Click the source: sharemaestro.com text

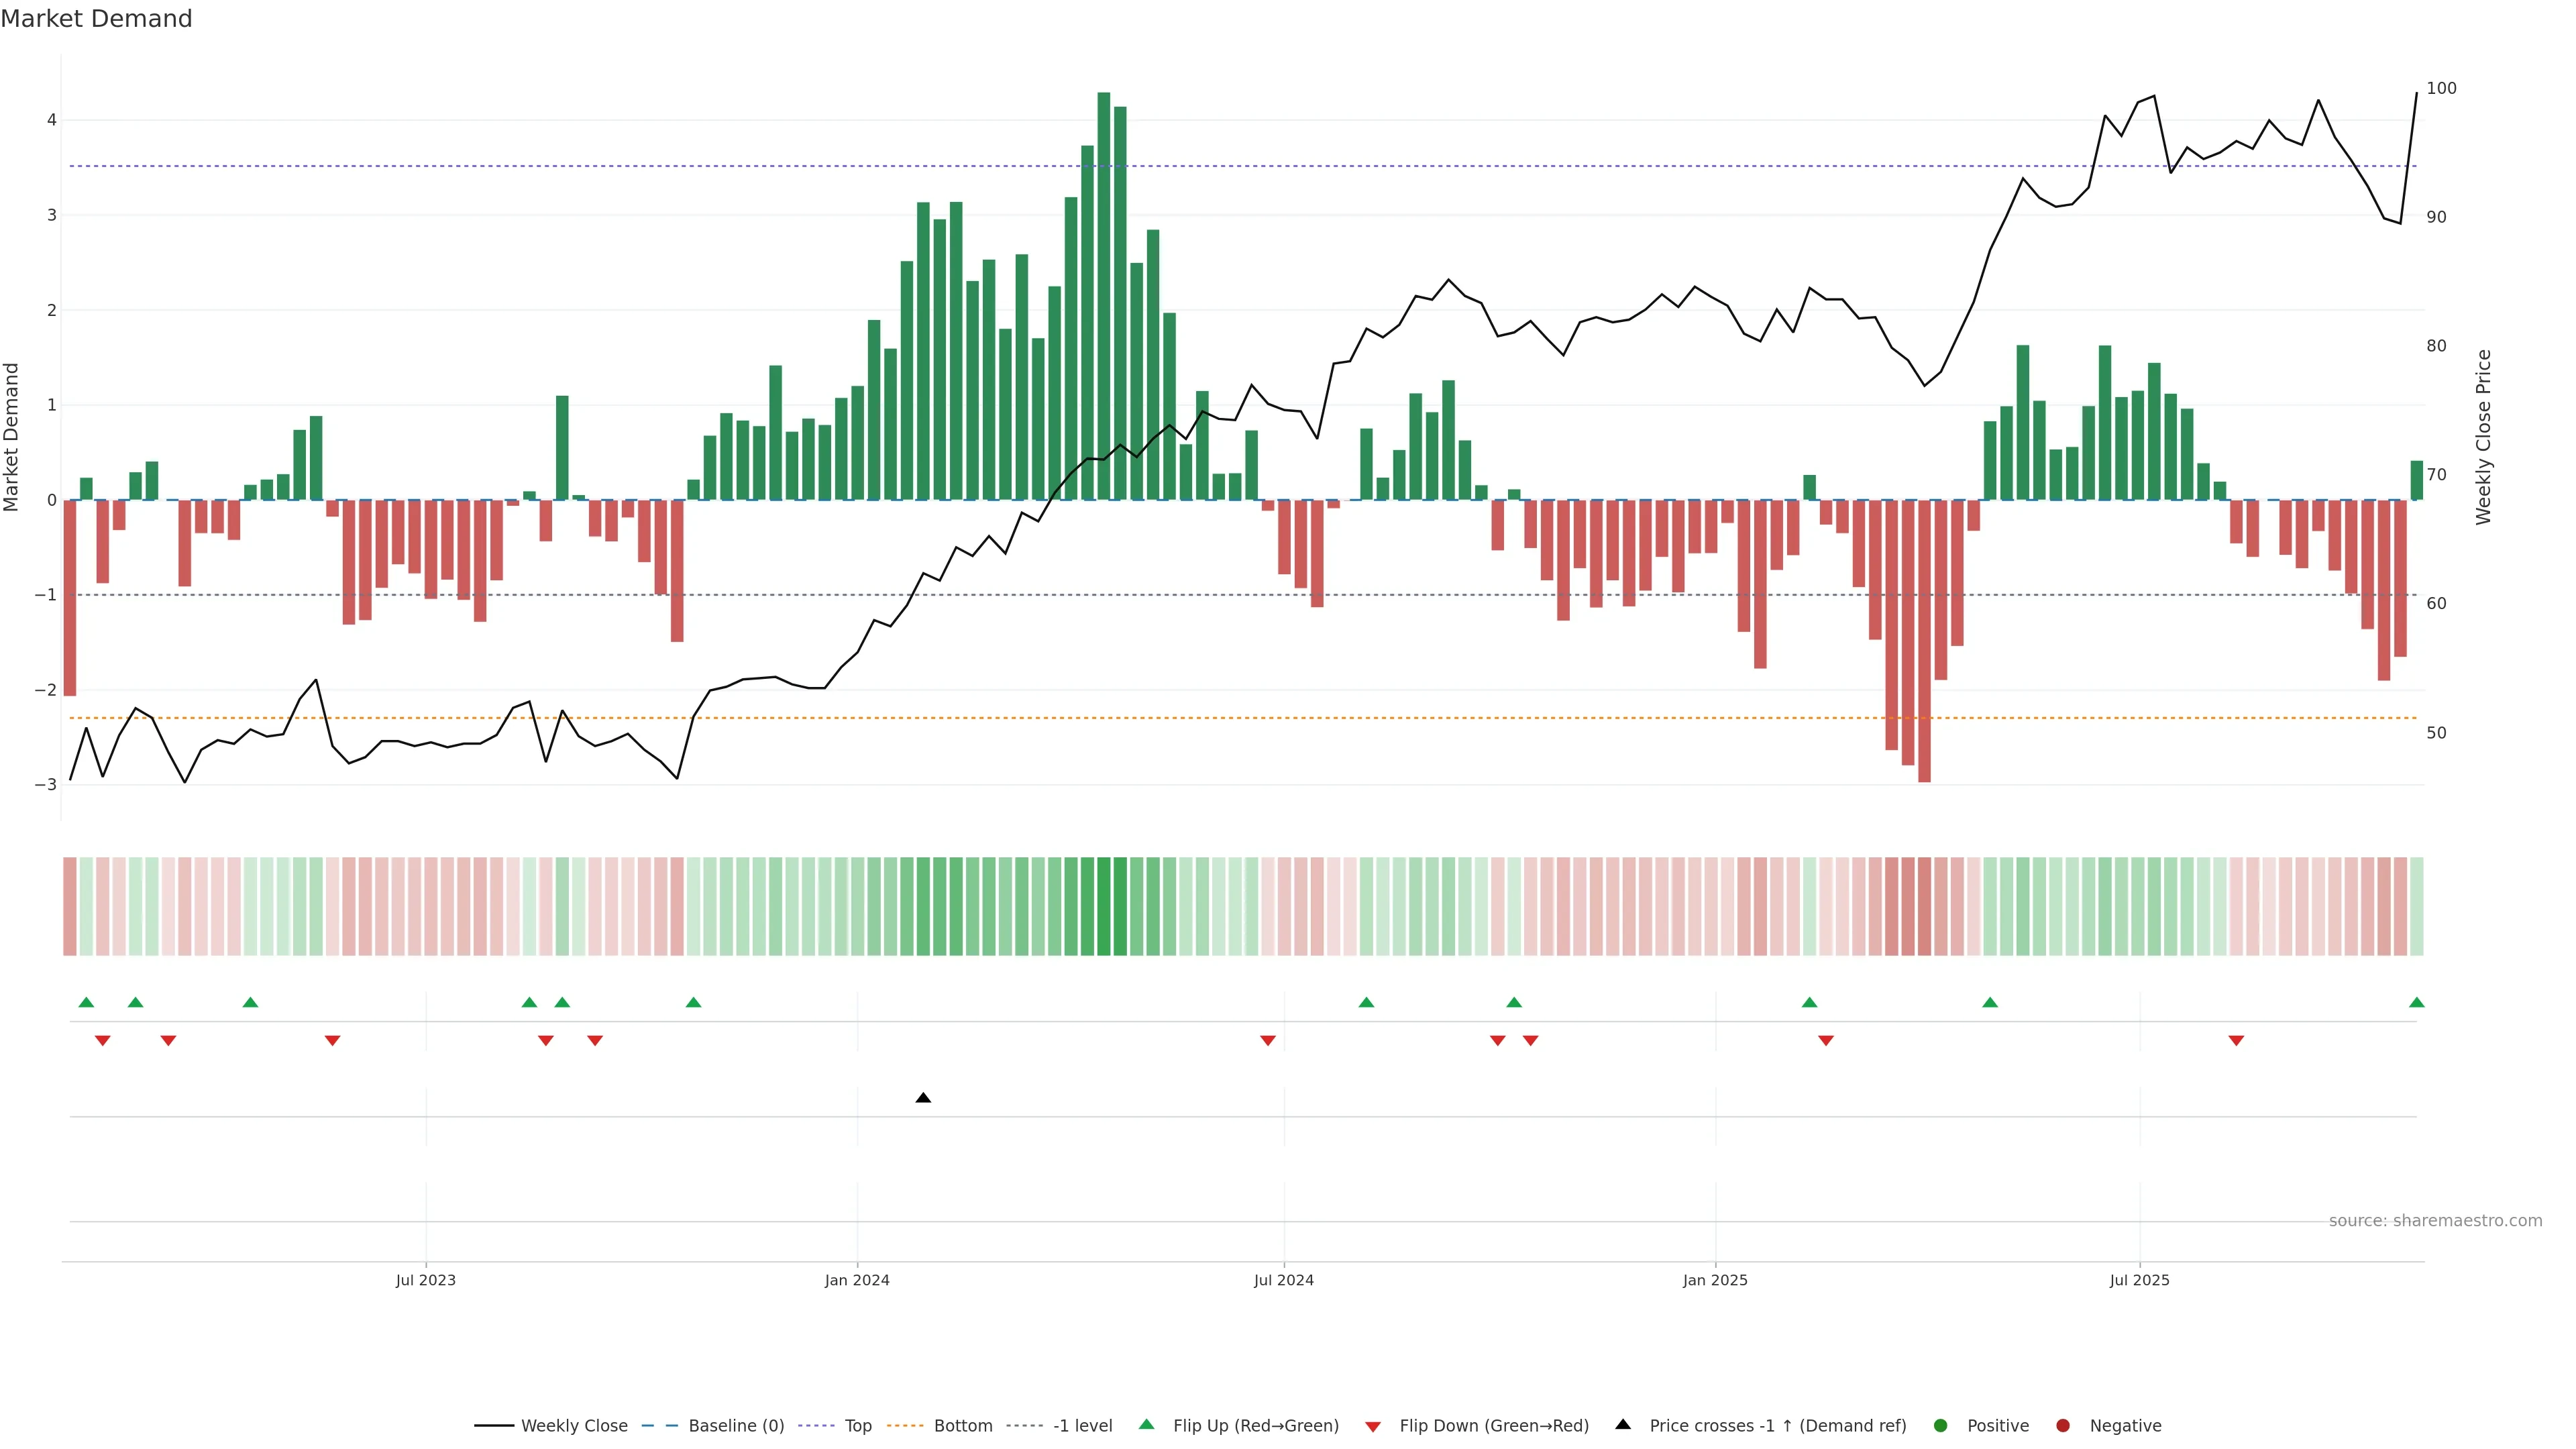coord(2435,1221)
